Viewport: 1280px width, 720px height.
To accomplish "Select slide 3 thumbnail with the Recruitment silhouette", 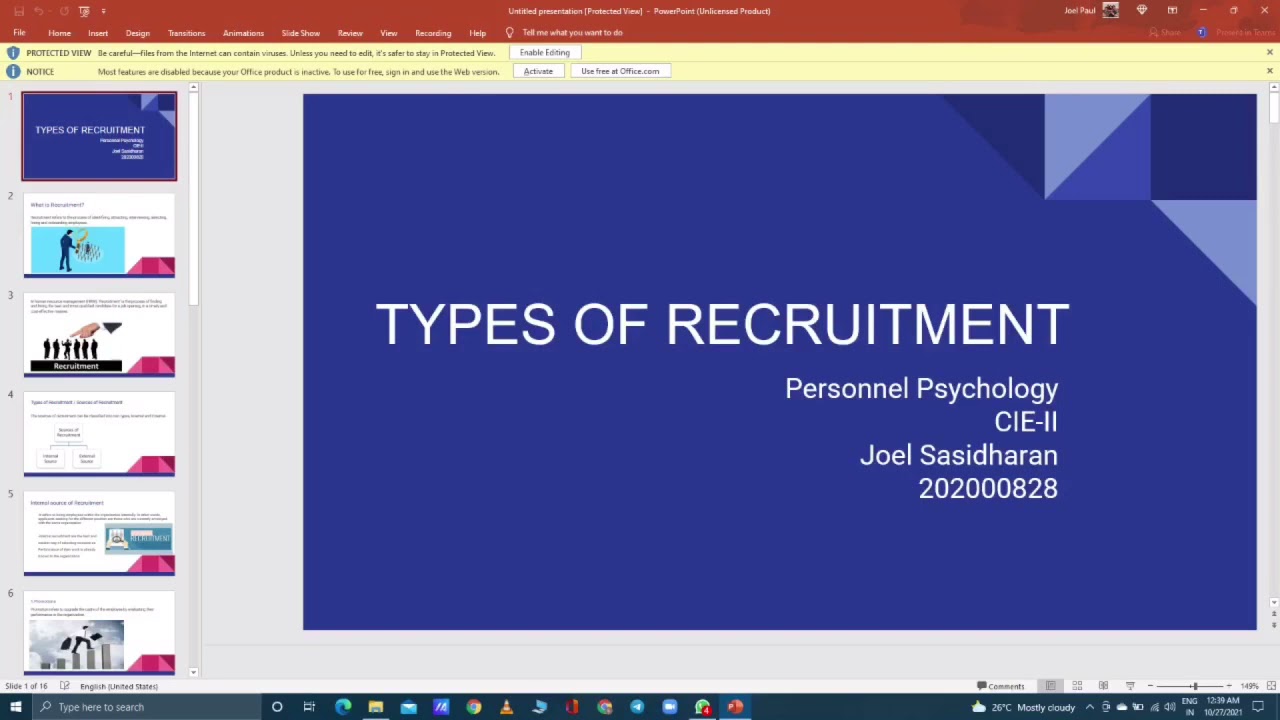I will click(x=99, y=335).
